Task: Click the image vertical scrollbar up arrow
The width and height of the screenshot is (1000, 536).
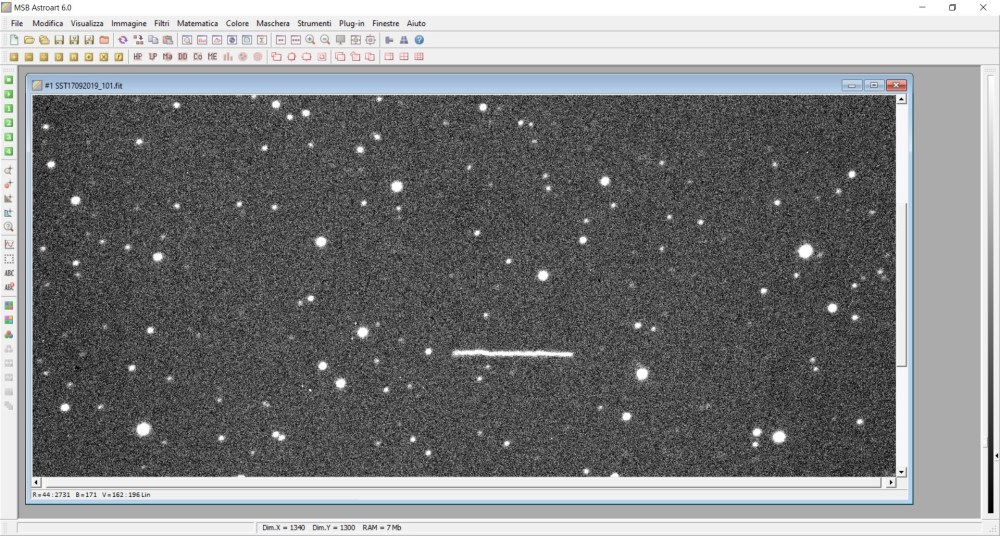Action: [902, 100]
